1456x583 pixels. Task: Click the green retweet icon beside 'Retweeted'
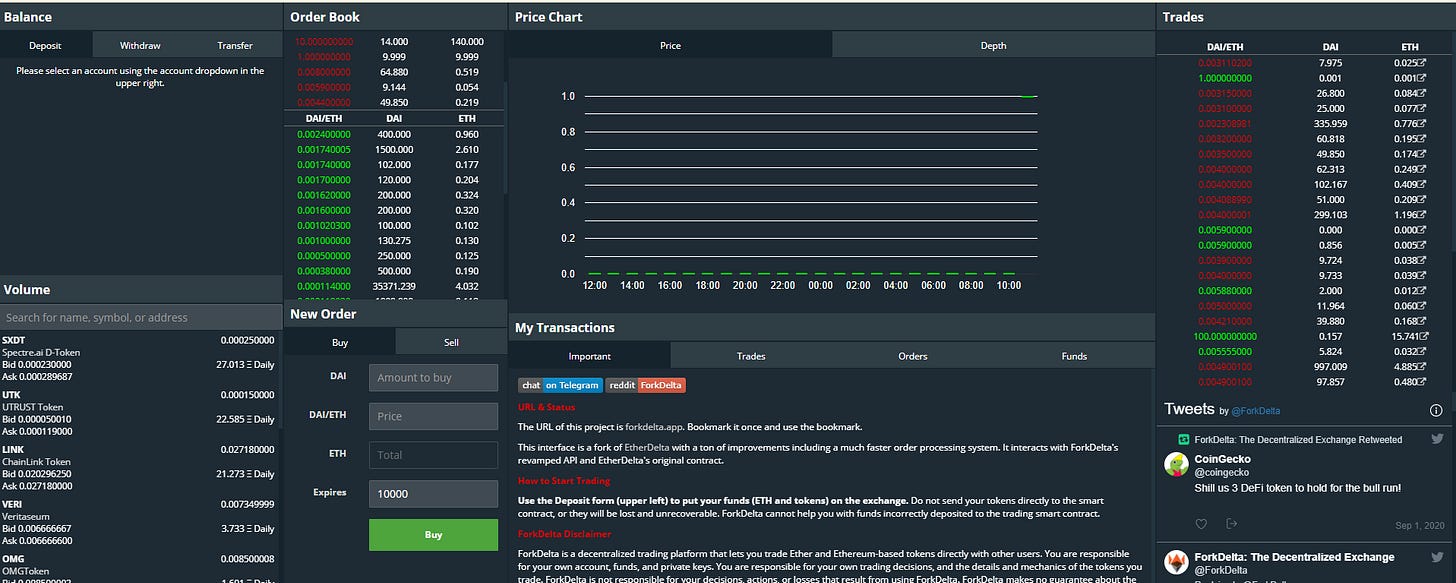1182,440
